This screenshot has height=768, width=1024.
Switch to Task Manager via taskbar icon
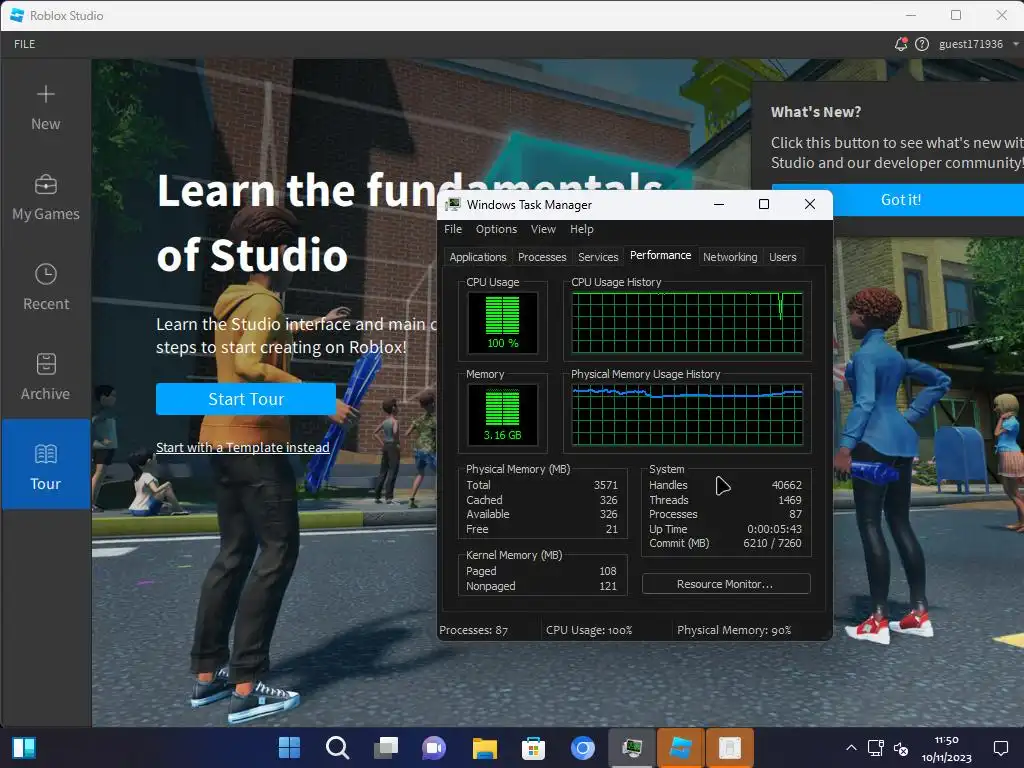tap(632, 747)
